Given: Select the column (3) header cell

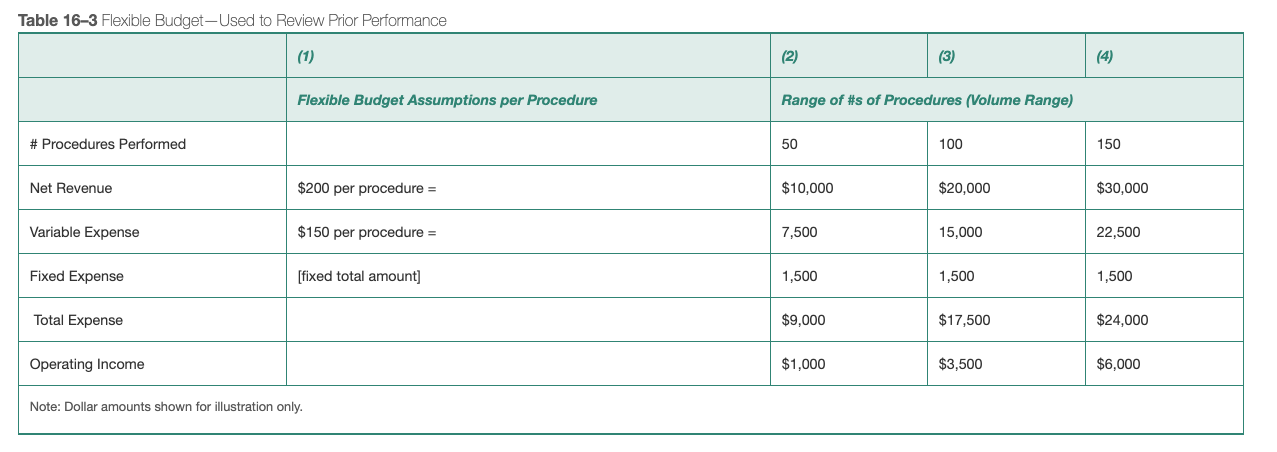Looking at the screenshot, I should tap(1007, 56).
